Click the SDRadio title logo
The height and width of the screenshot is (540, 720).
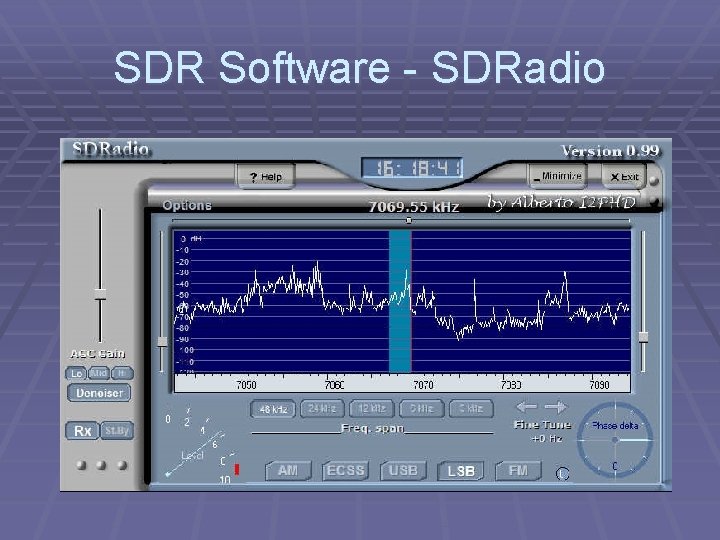click(111, 149)
